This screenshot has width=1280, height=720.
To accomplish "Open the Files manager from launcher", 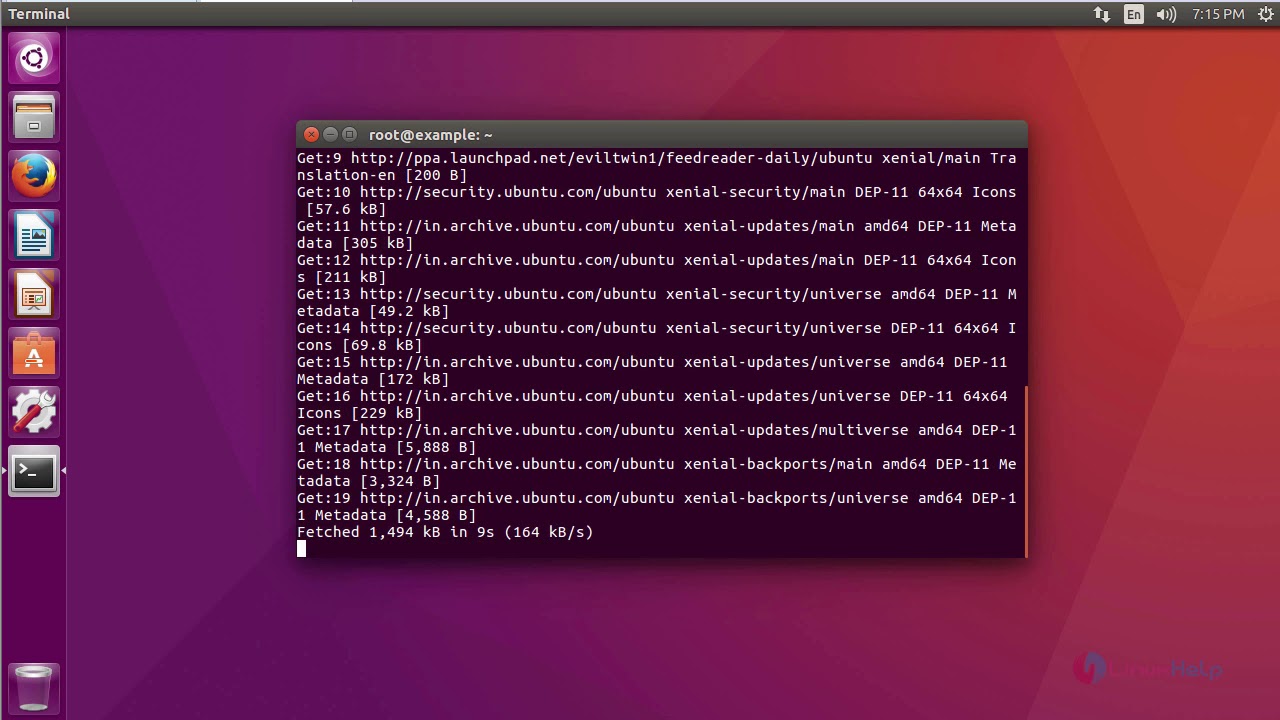I will tap(34, 117).
